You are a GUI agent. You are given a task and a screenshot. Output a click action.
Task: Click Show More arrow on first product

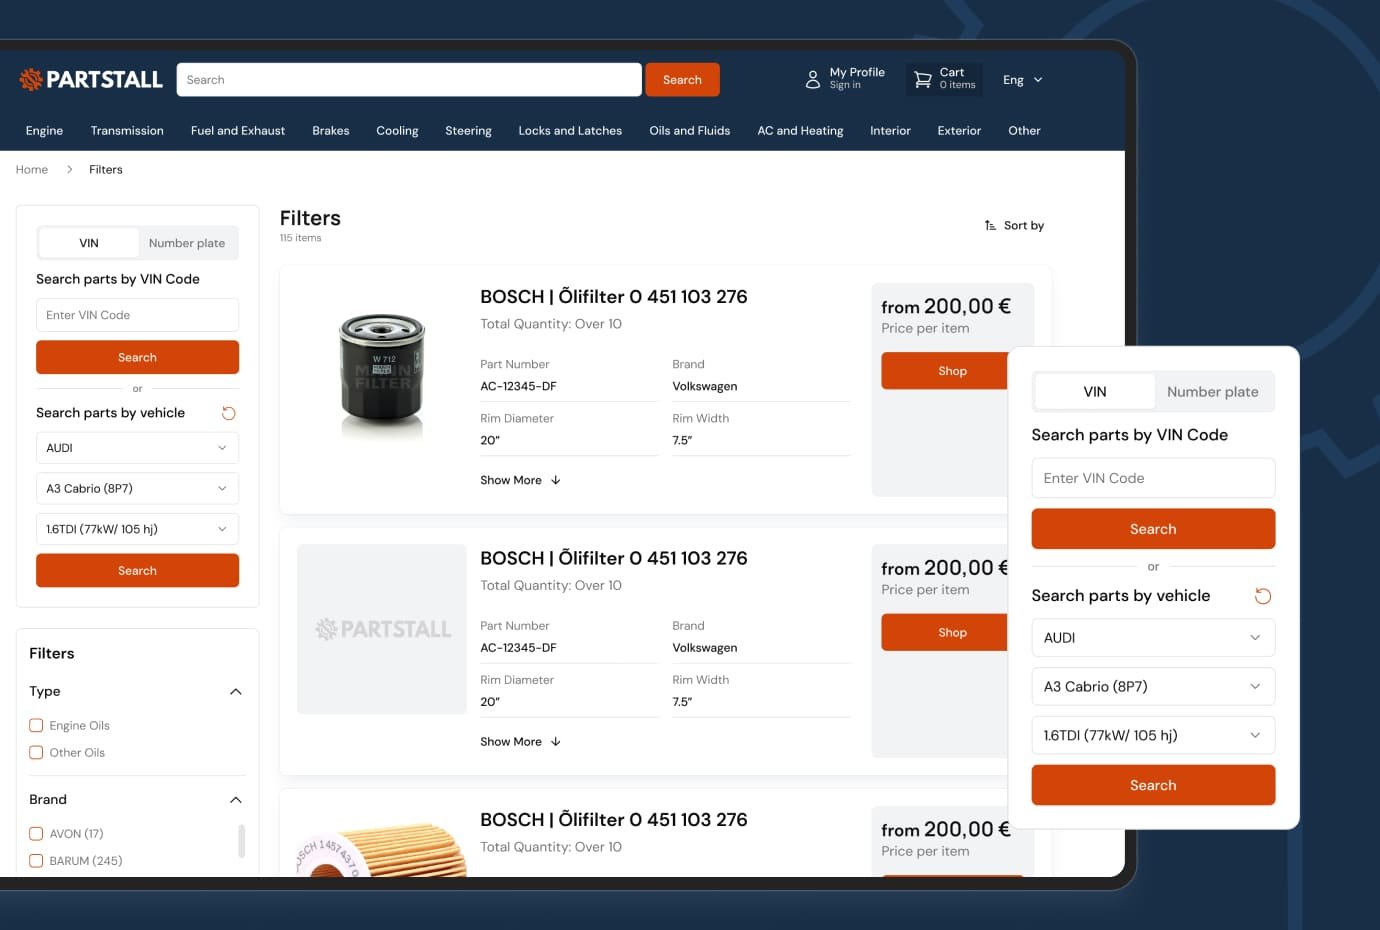(556, 480)
